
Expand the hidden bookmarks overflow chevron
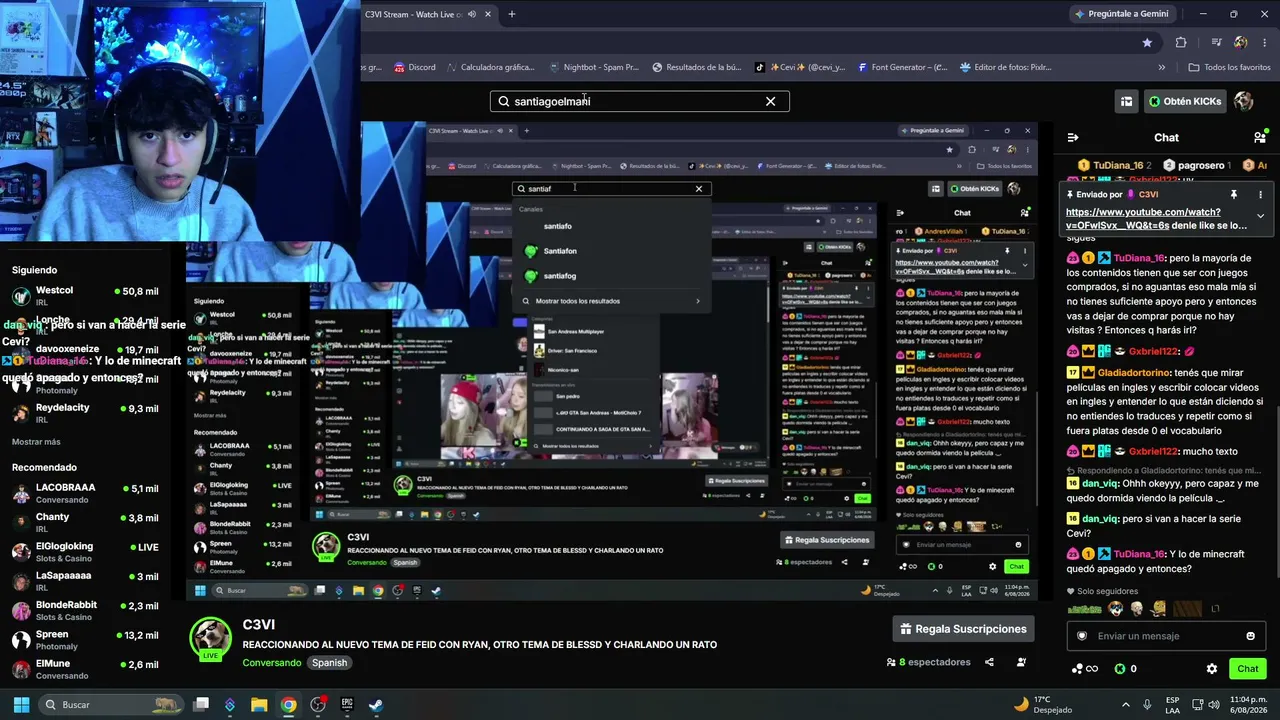pyautogui.click(x=1162, y=68)
